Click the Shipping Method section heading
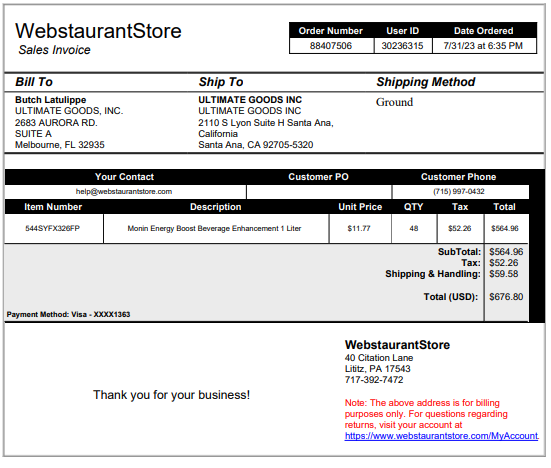Viewport: 551px width, 468px height. coord(426,82)
